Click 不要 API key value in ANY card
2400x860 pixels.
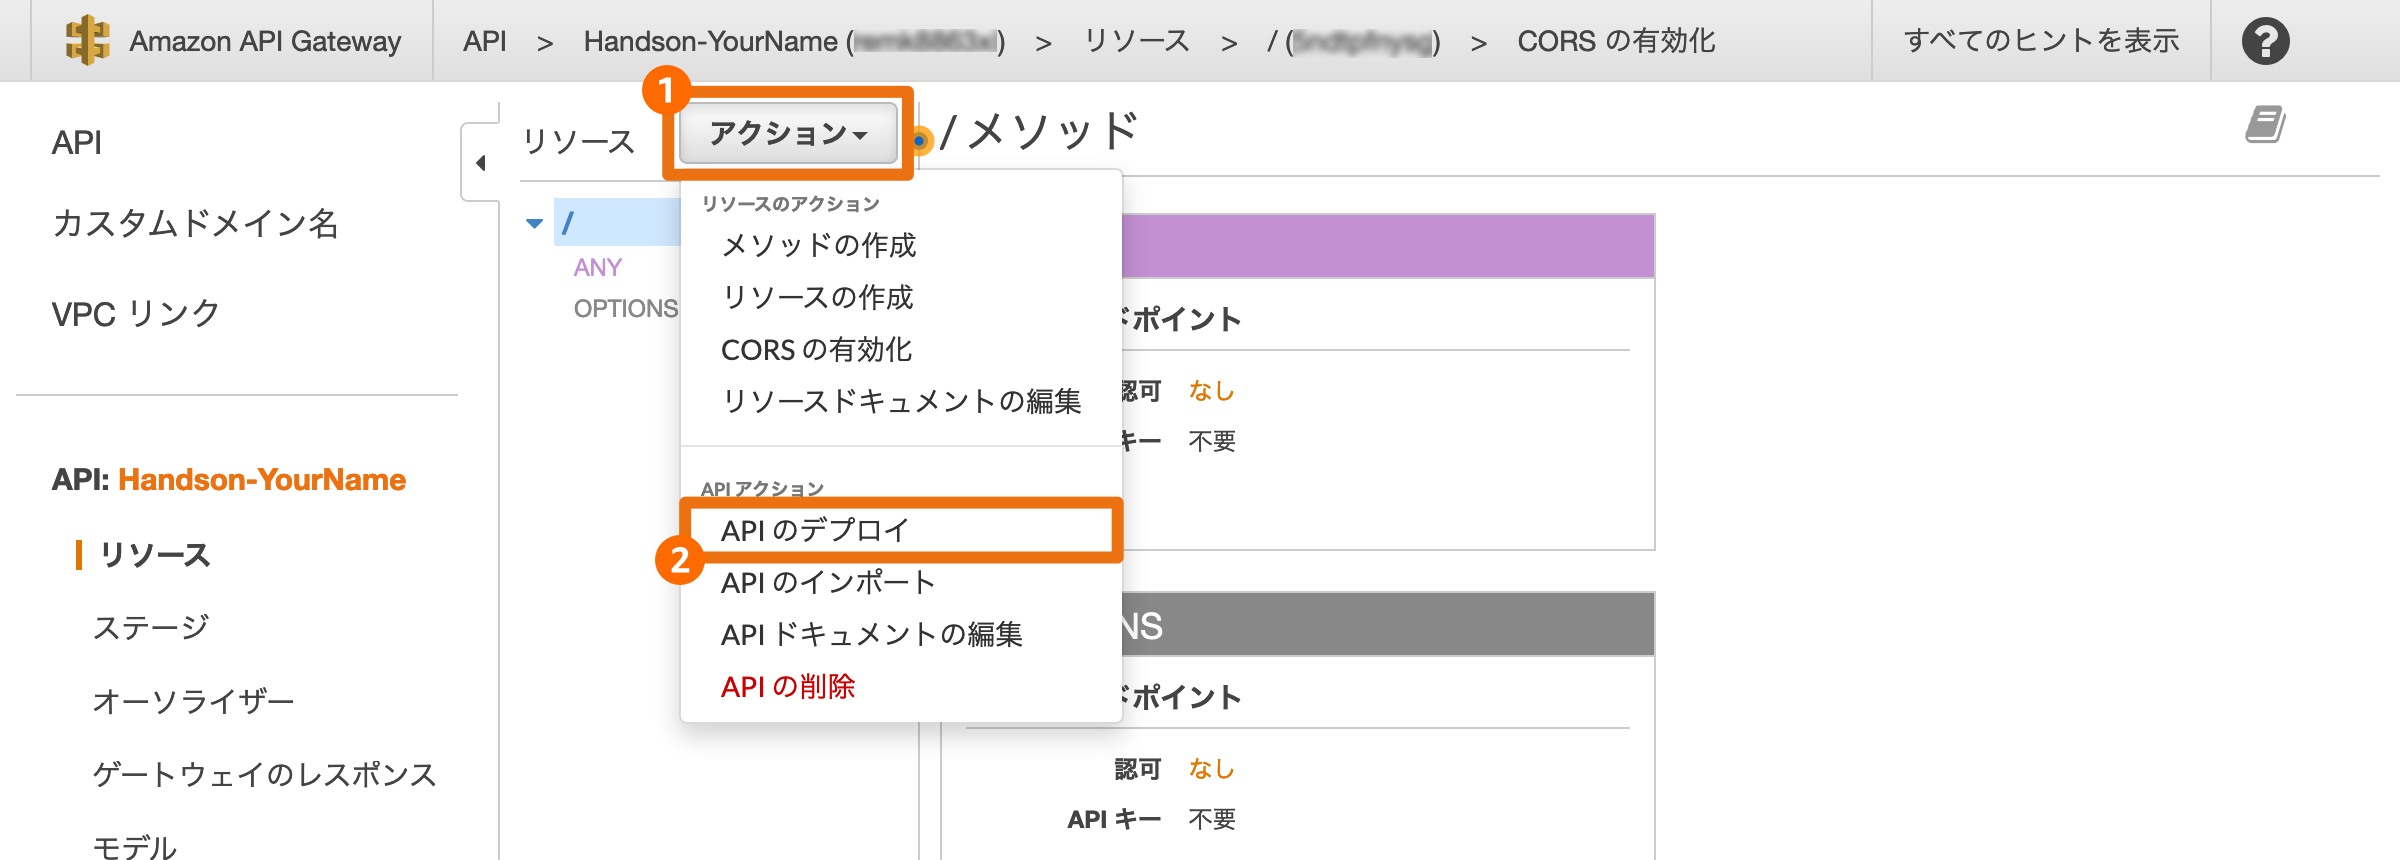(1212, 441)
